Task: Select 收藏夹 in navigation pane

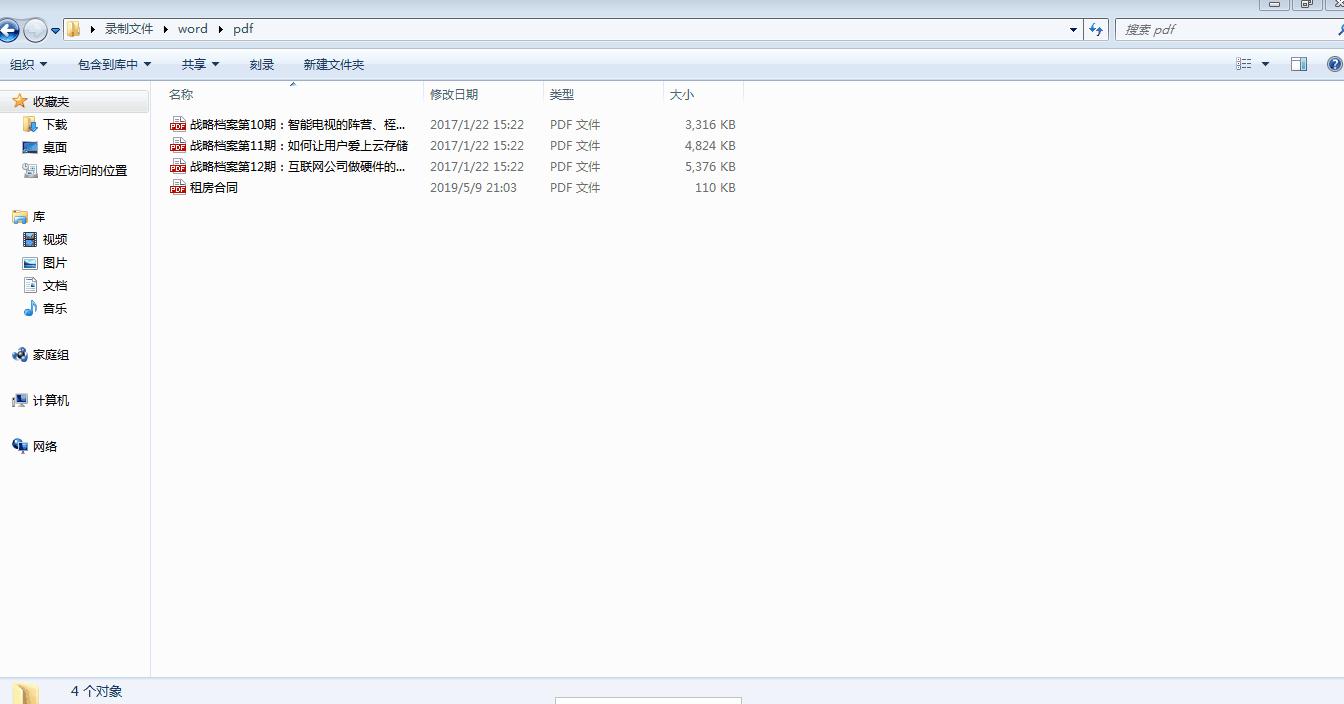Action: [x=51, y=102]
